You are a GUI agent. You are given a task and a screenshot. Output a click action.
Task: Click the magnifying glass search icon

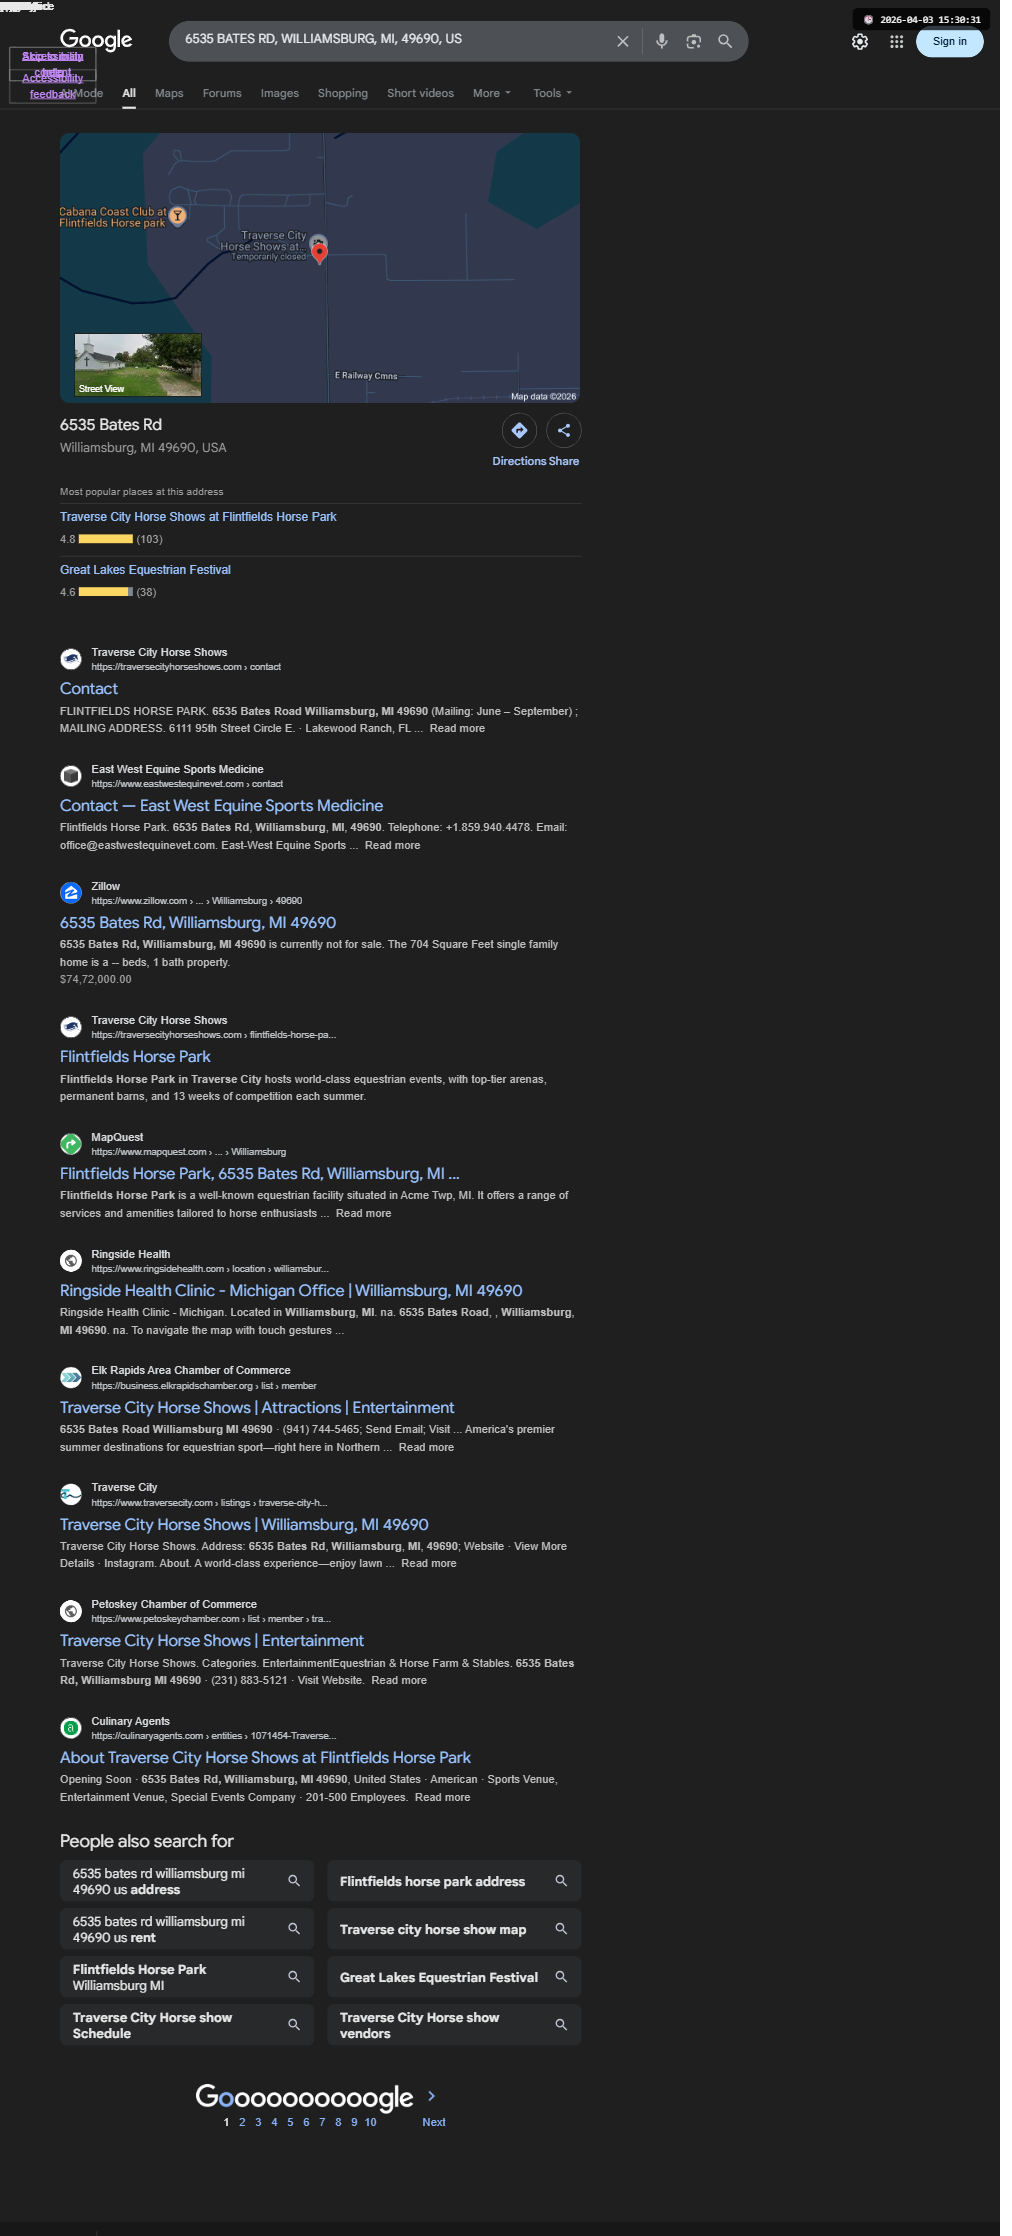pos(725,41)
